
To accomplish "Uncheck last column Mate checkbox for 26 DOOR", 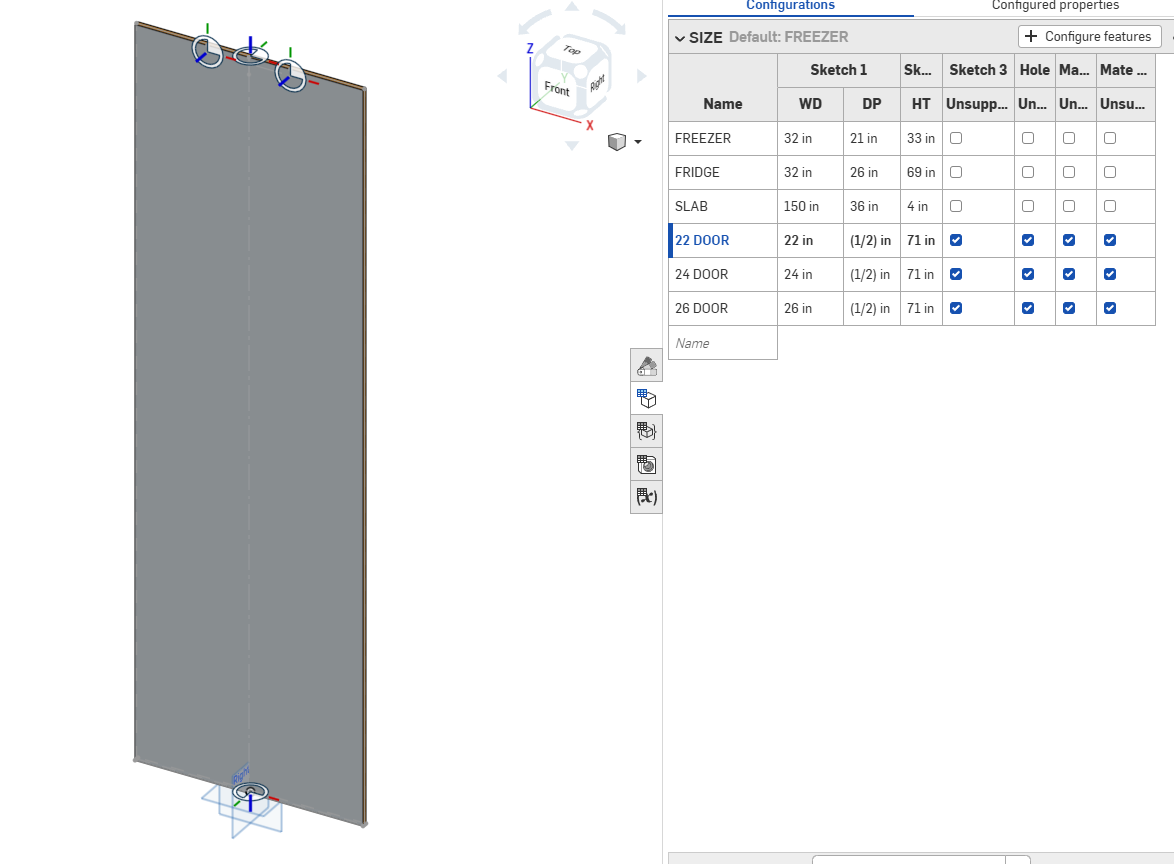I will pyautogui.click(x=1110, y=308).
